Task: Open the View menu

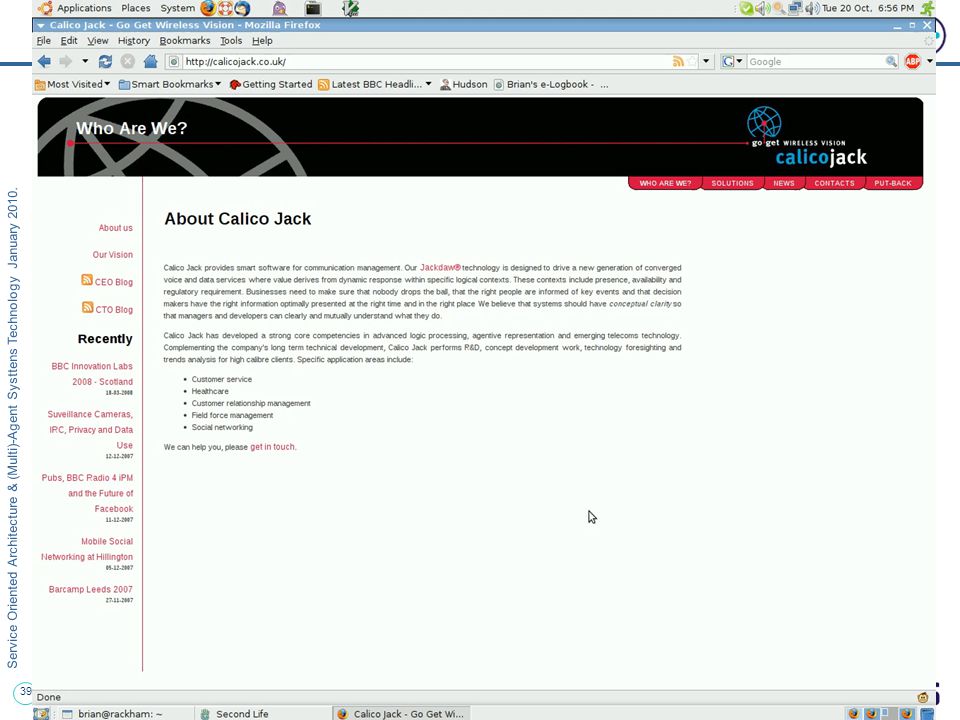Action: [x=97, y=40]
